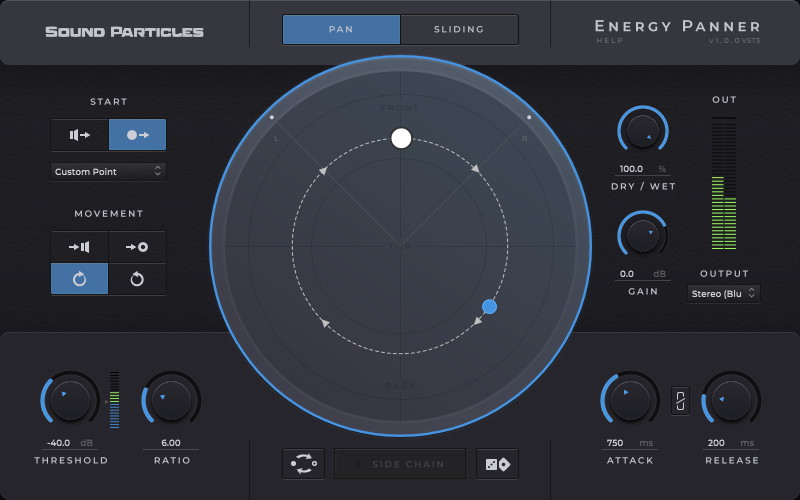Image resolution: width=800 pixels, height=500 pixels.
Task: Toggle the SIDE CHAIN button
Action: pyautogui.click(x=400, y=464)
